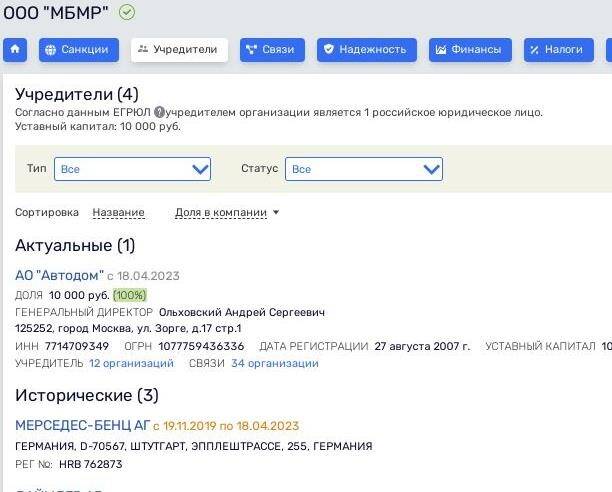Expand the Тип filter dropdown
The image size is (612, 492).
tap(132, 169)
